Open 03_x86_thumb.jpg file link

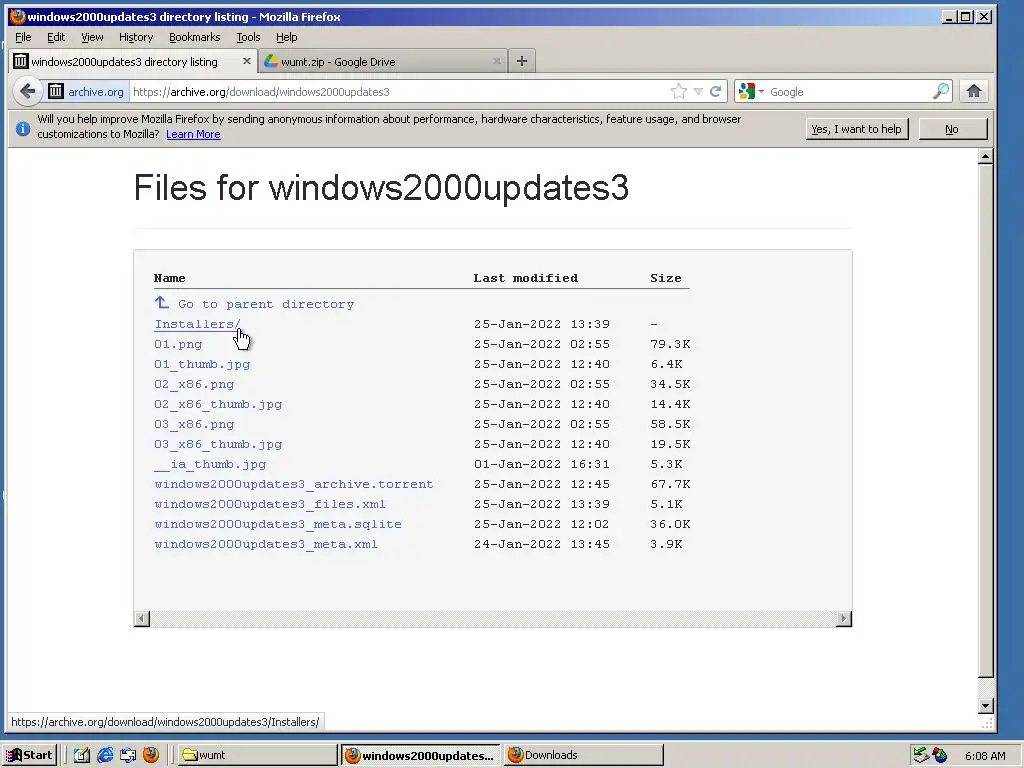tap(218, 444)
